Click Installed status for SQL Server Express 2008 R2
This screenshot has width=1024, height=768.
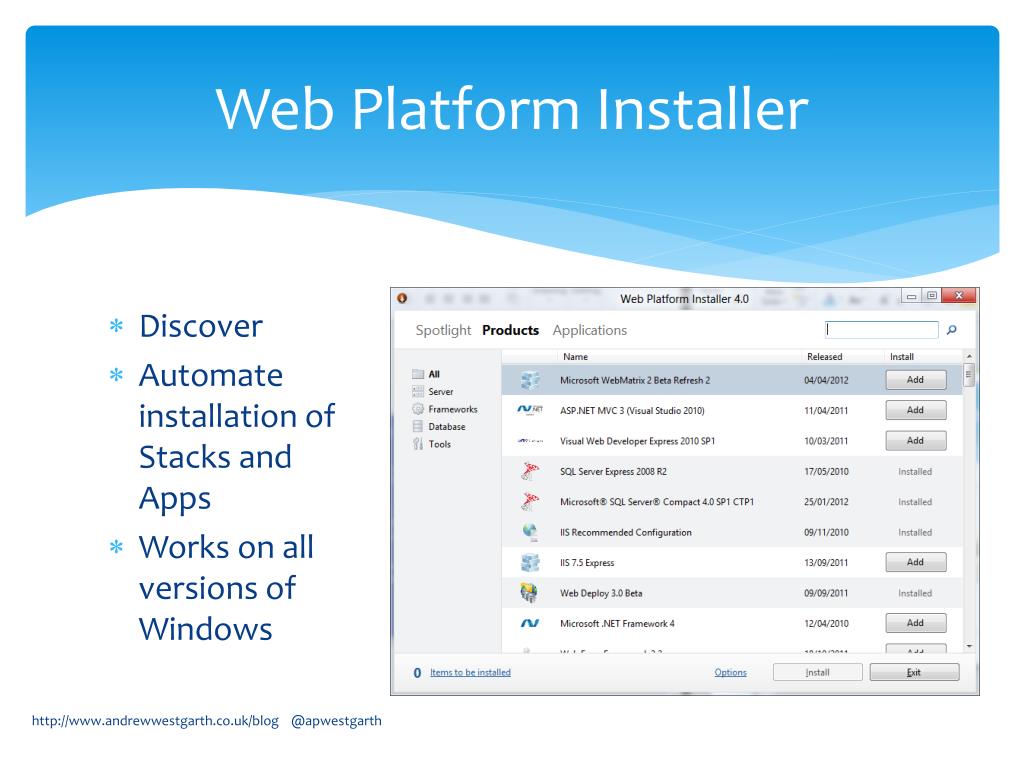915,472
